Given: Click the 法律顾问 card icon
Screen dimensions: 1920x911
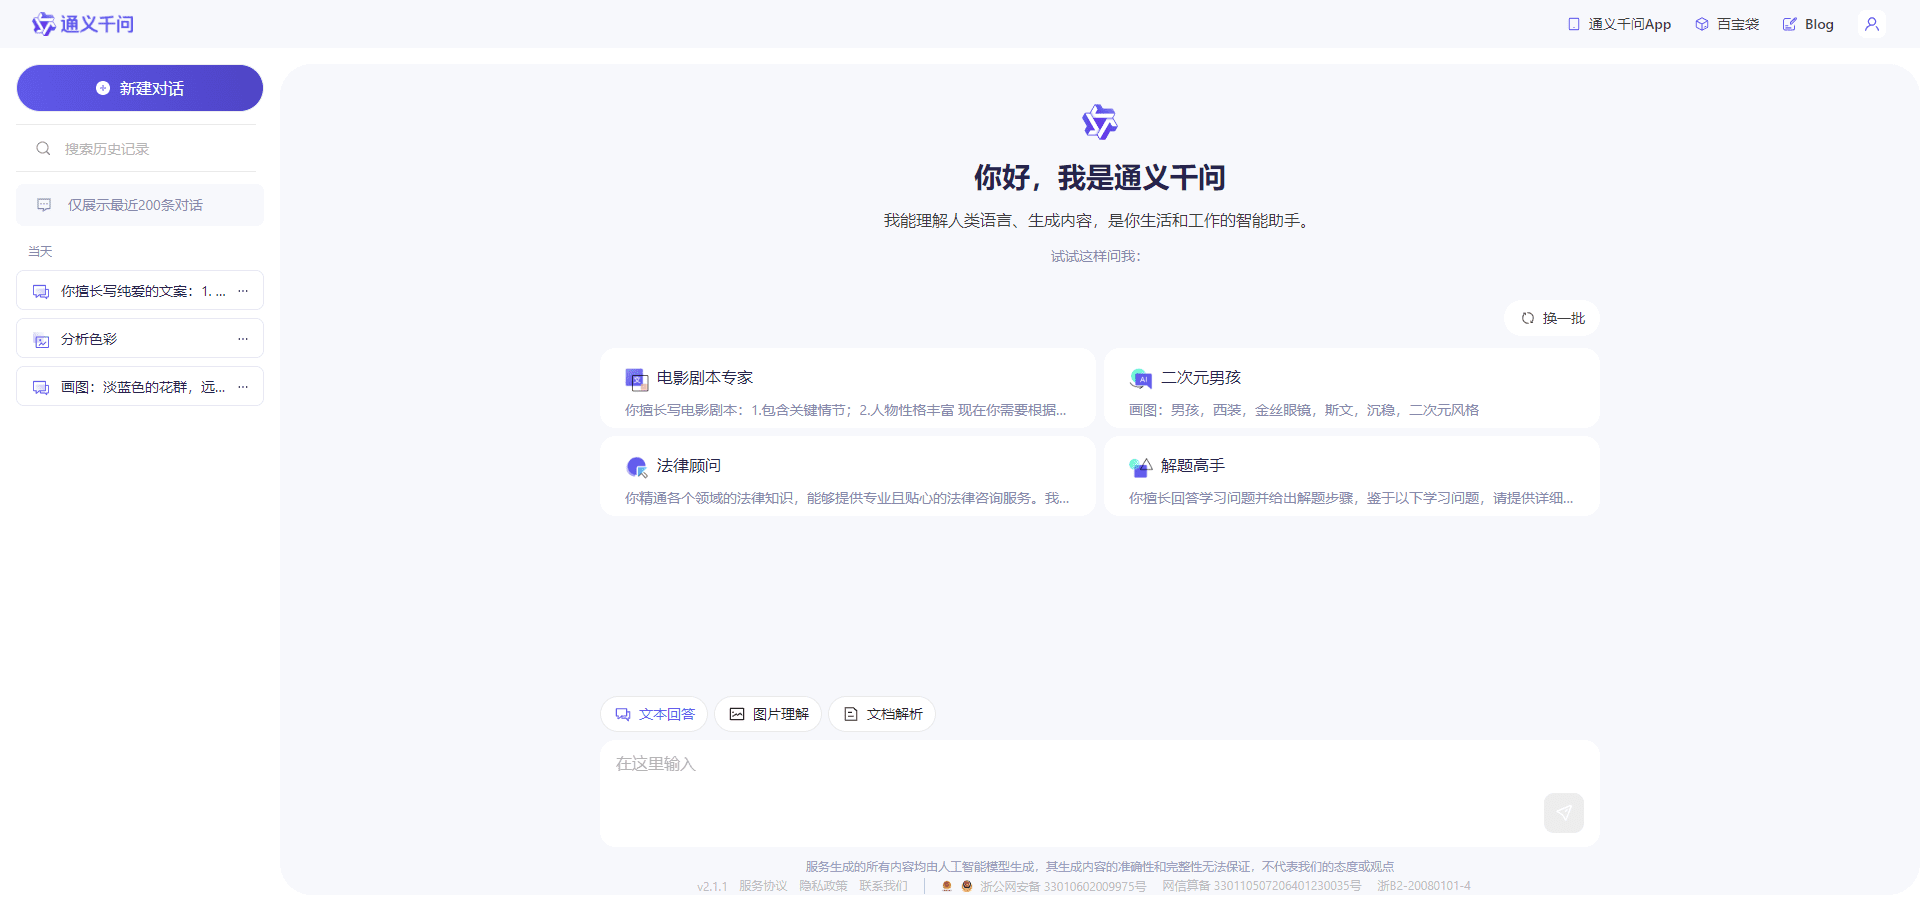Looking at the screenshot, I should (637, 467).
